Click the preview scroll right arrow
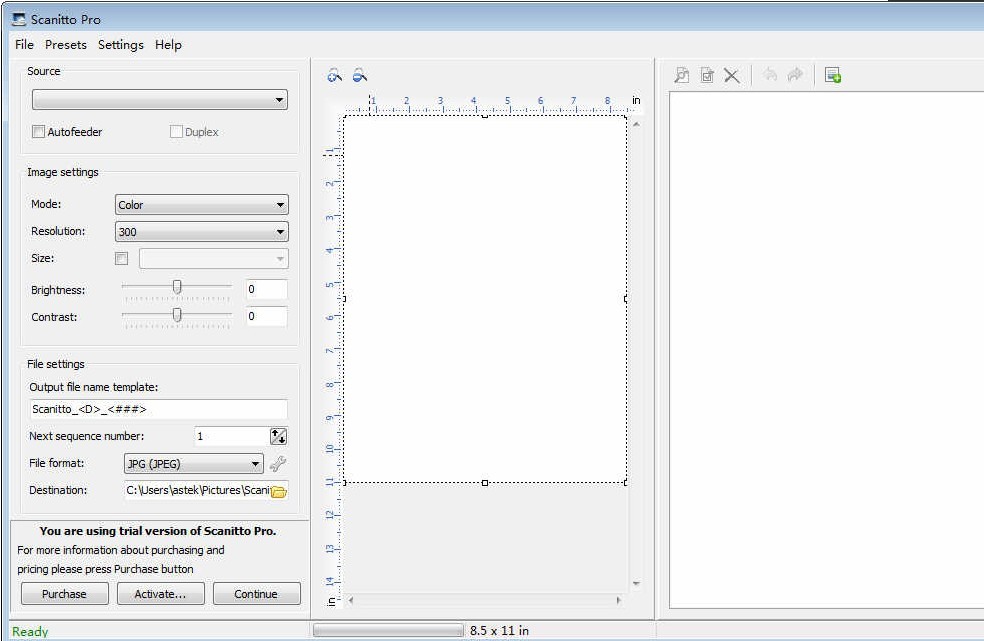This screenshot has width=984, height=641. pos(619,600)
